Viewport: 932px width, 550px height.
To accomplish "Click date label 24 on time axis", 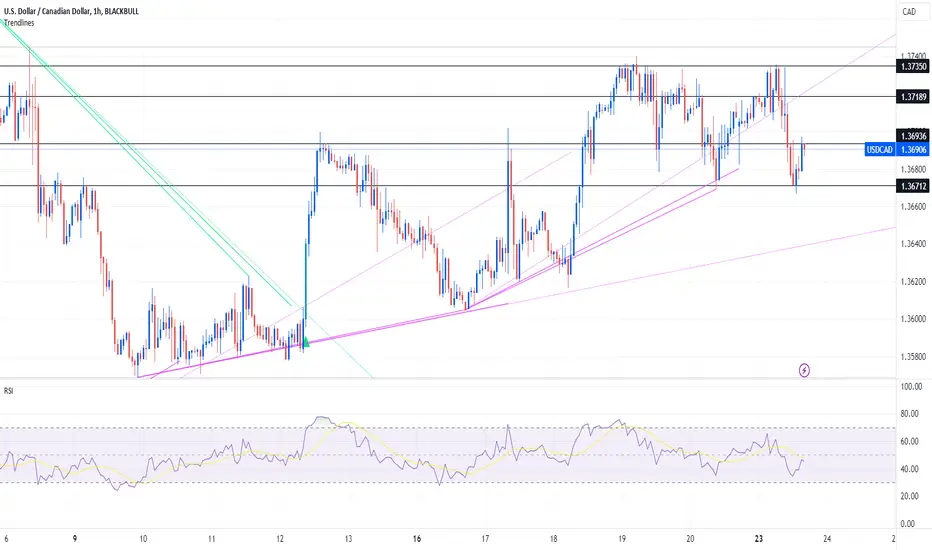I will coord(827,539).
